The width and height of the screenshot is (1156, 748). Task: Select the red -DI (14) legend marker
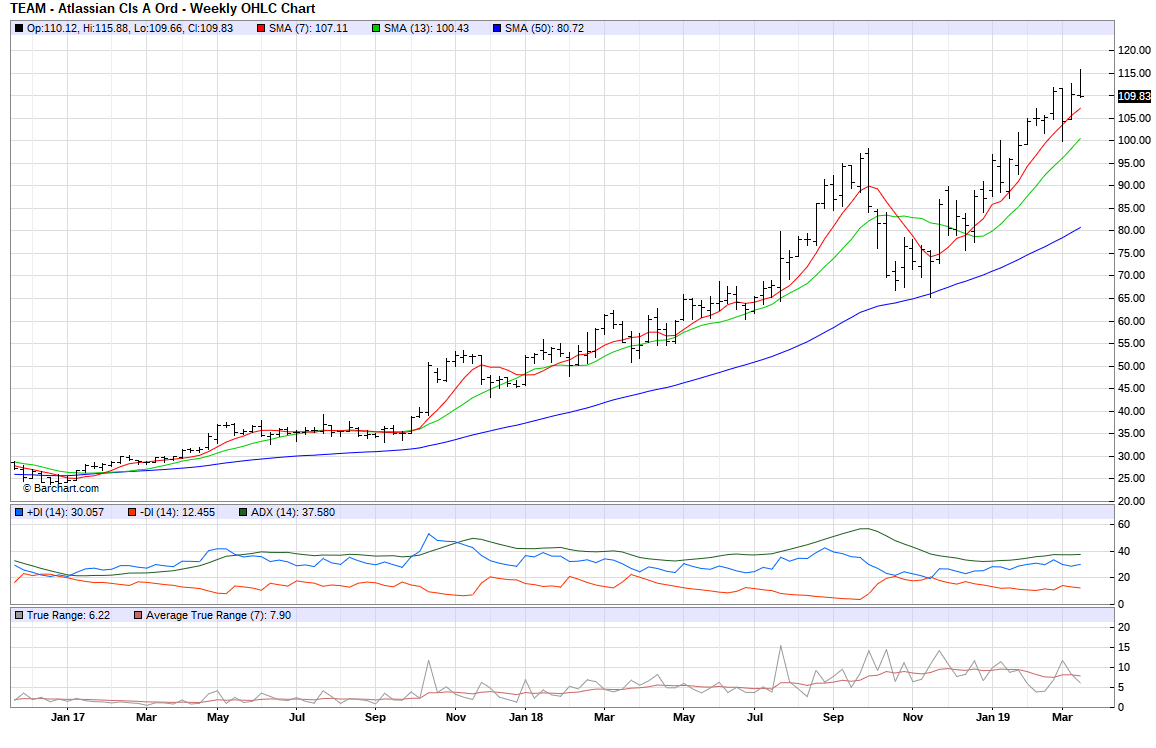[x=131, y=512]
